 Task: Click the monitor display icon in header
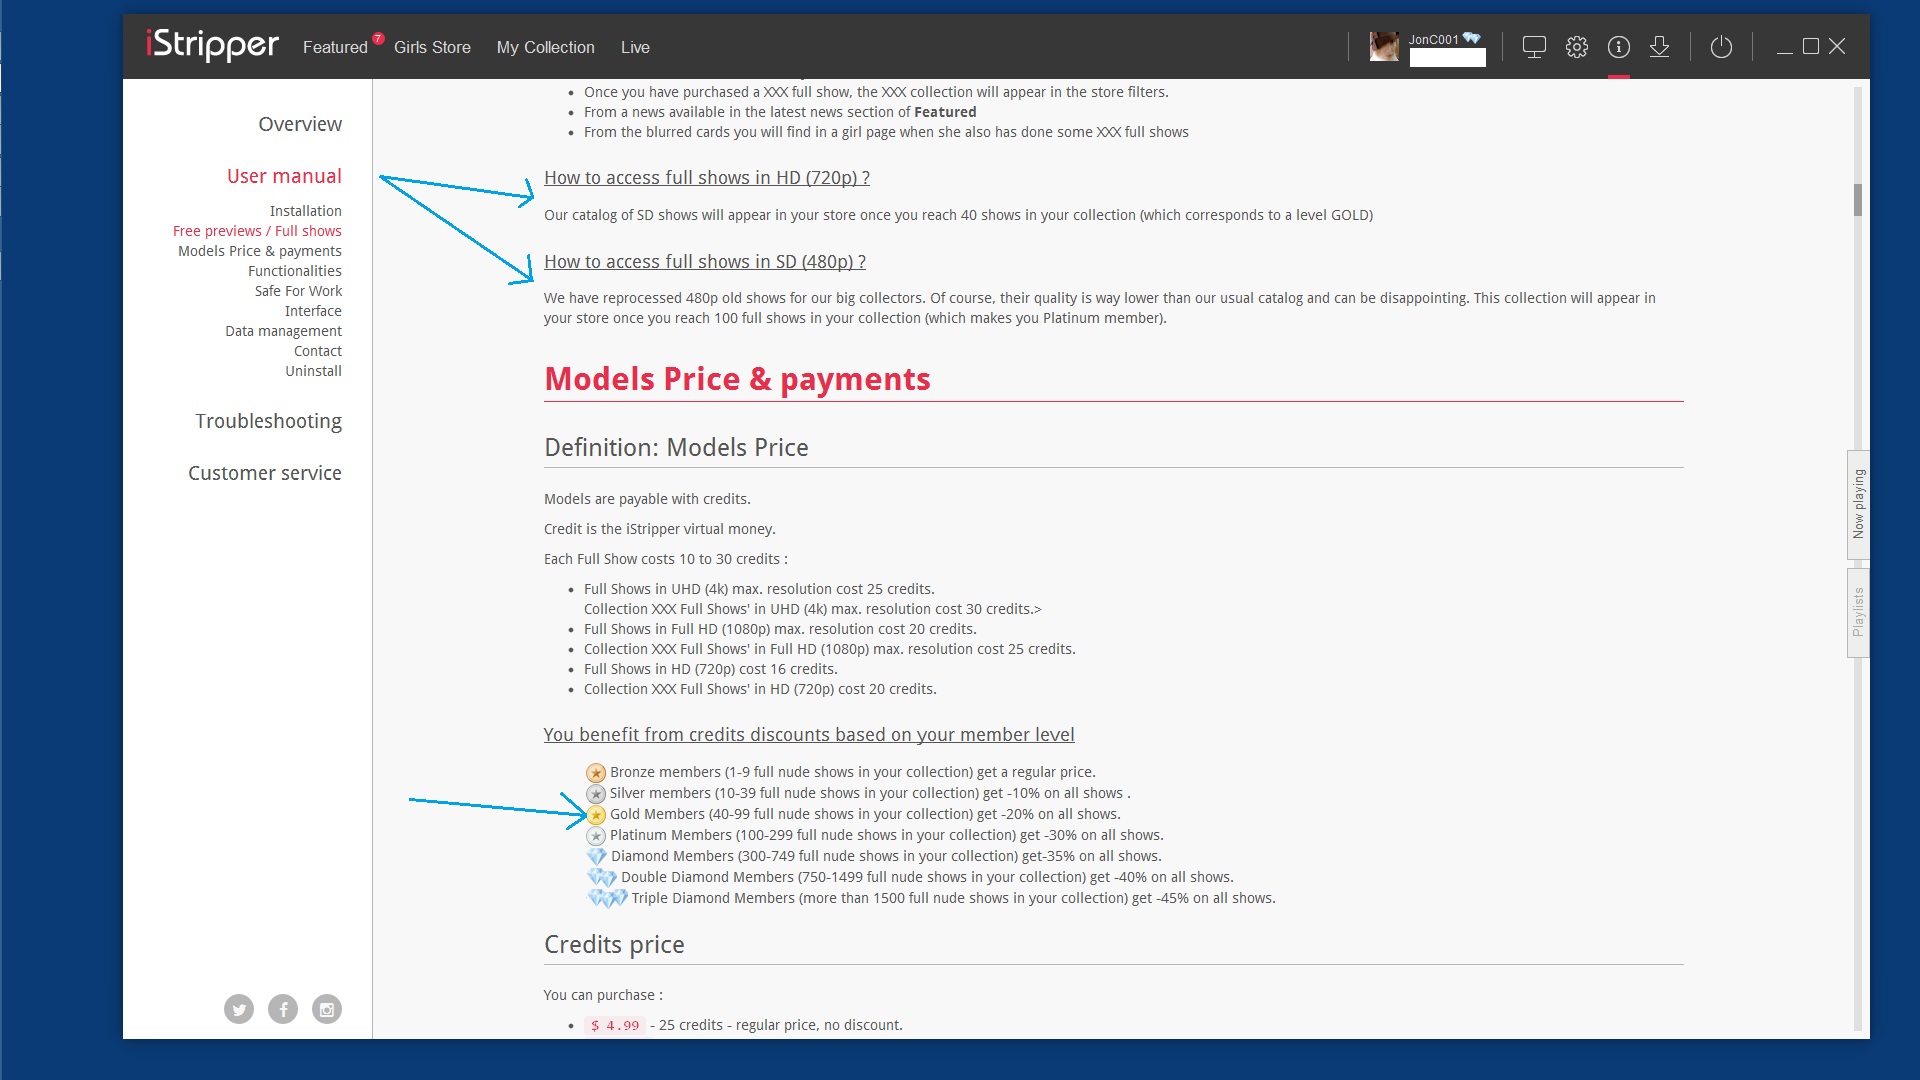coord(1534,47)
